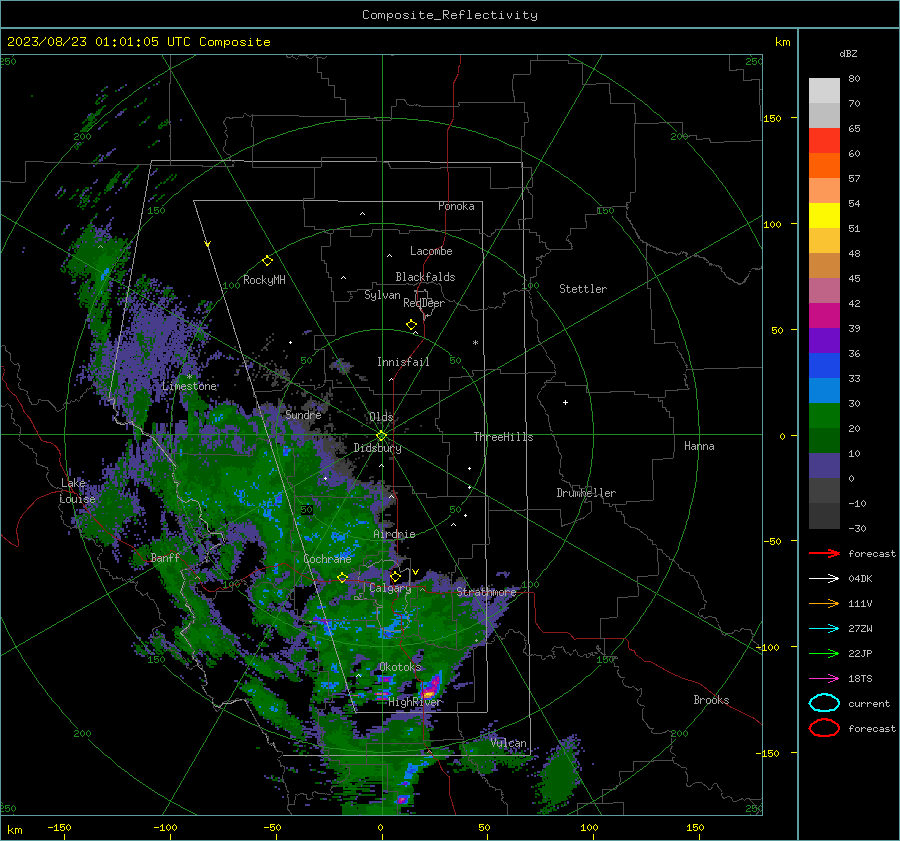Click the Banff town label
The width and height of the screenshot is (900, 841).
click(165, 557)
